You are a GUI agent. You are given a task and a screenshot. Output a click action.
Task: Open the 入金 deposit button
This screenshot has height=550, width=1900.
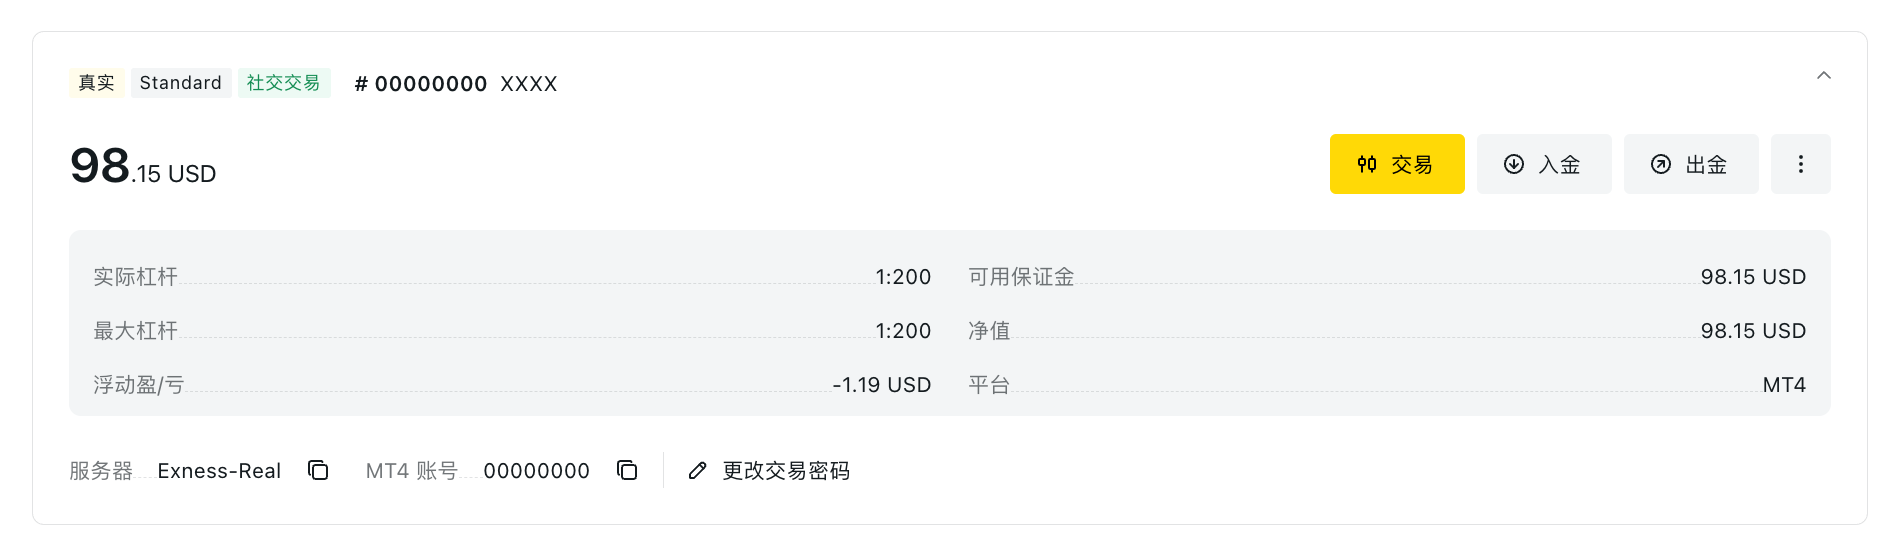click(1544, 164)
